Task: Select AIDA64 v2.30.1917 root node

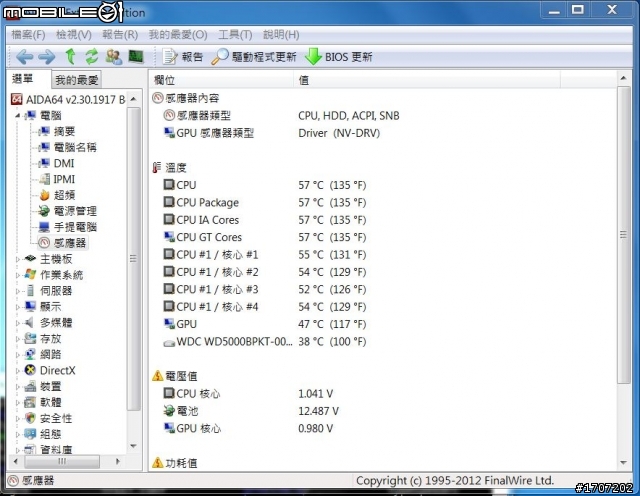Action: point(68,99)
